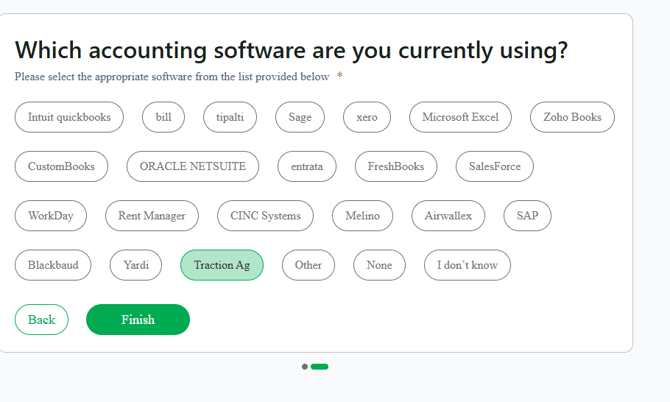Select the Rent Manager chip
This screenshot has width=670, height=402.
(x=152, y=215)
